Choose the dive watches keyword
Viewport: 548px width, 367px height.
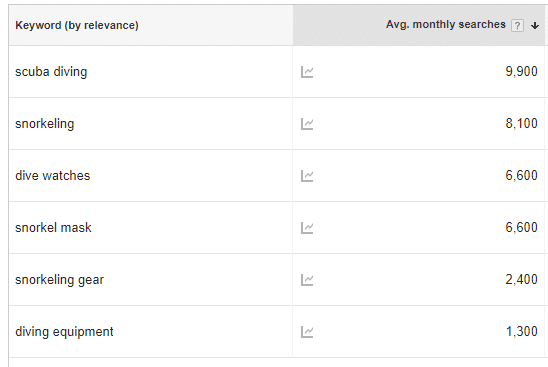[x=52, y=175]
